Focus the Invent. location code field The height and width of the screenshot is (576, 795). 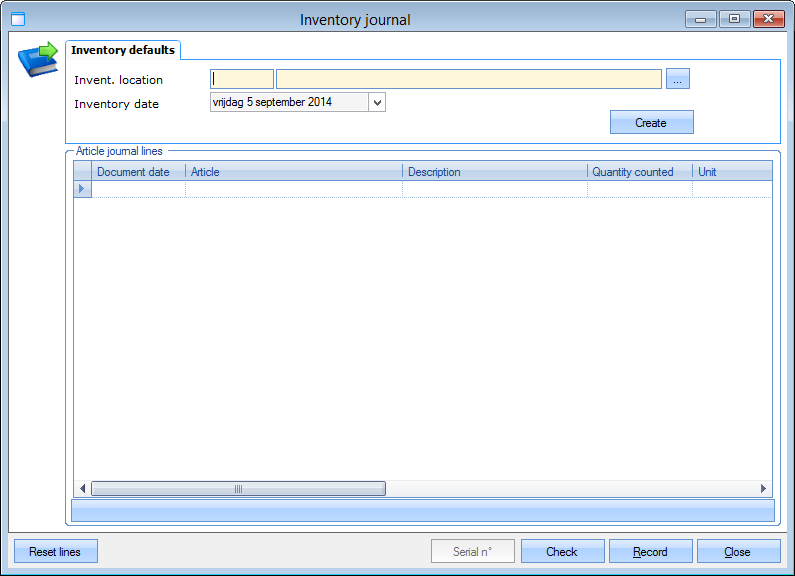pyautogui.click(x=242, y=80)
